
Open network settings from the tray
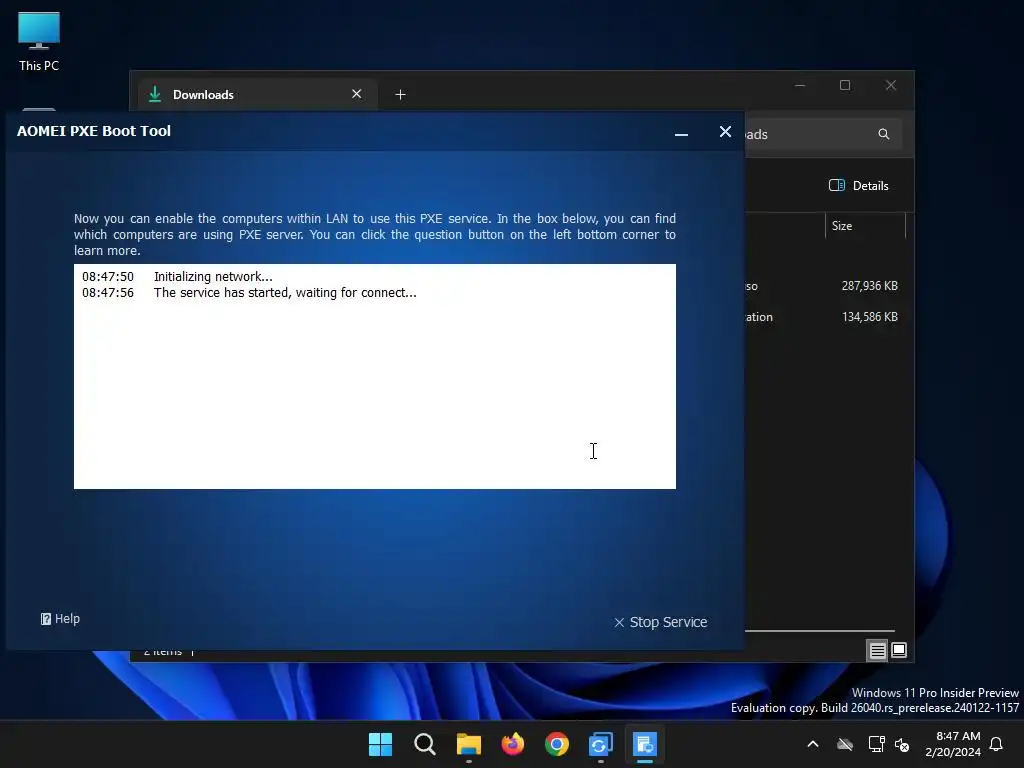(x=876, y=744)
